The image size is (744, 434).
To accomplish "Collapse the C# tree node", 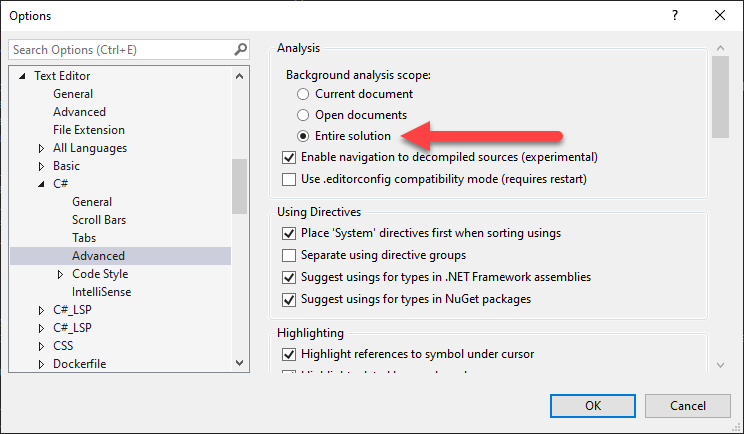I will [x=41, y=184].
